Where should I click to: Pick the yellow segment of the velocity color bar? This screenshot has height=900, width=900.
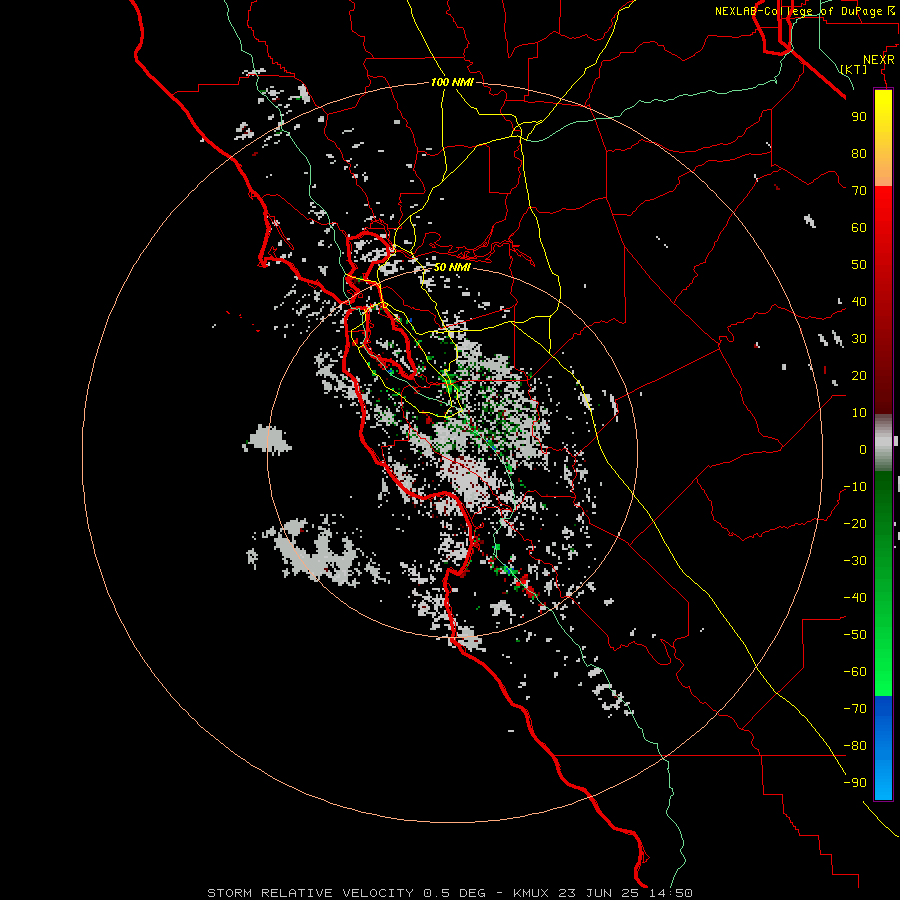(883, 138)
